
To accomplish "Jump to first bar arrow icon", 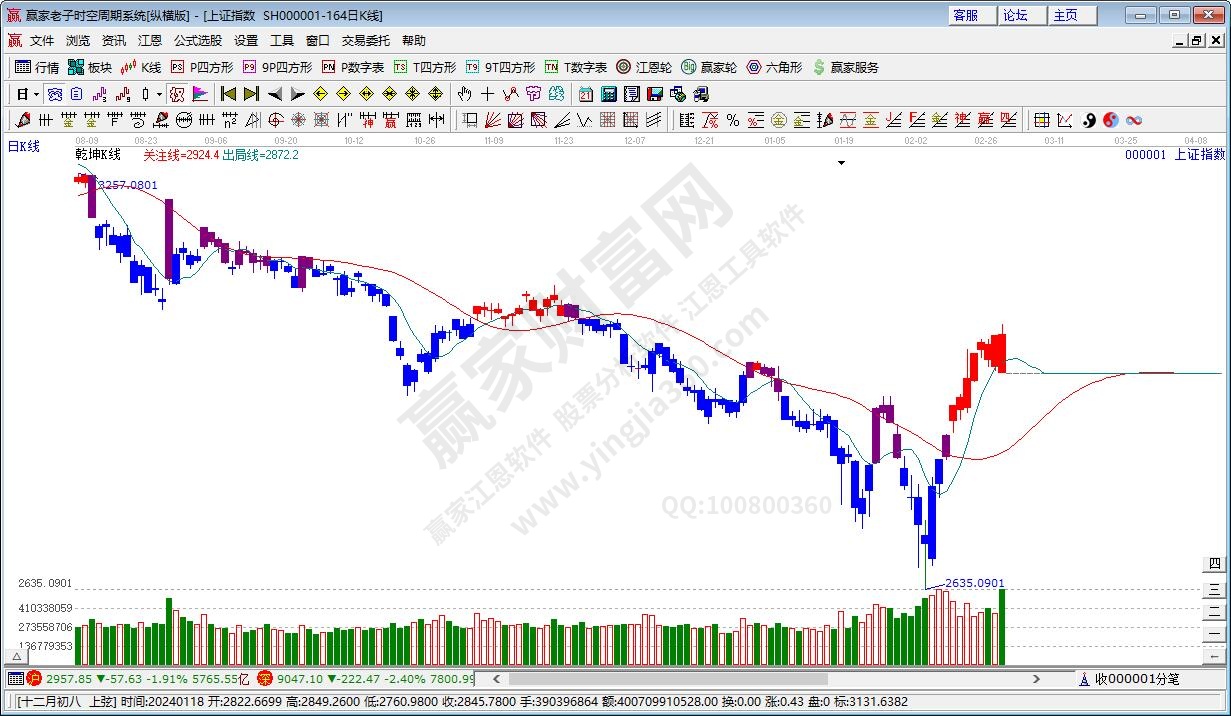I will 228,94.
